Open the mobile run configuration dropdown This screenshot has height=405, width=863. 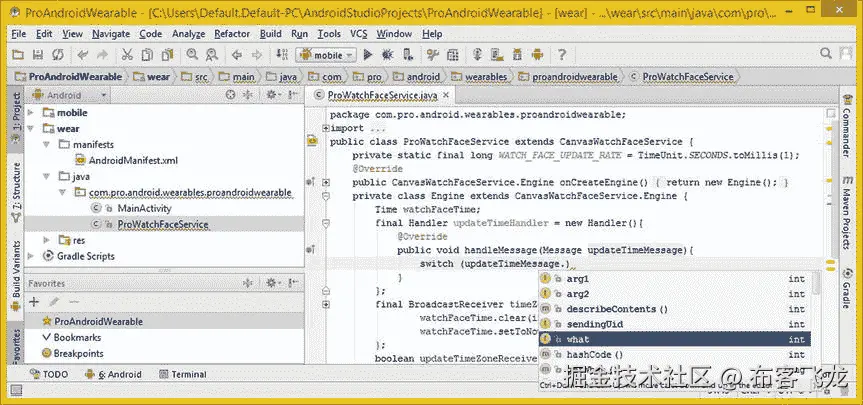pyautogui.click(x=326, y=54)
